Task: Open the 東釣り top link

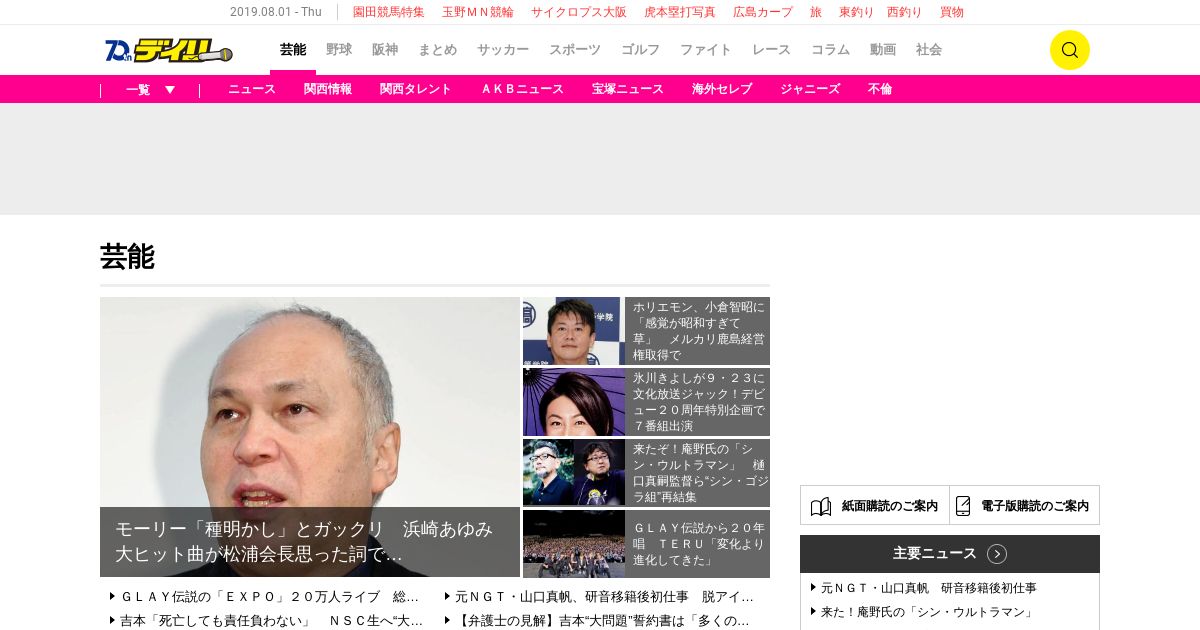Action: 857,12
